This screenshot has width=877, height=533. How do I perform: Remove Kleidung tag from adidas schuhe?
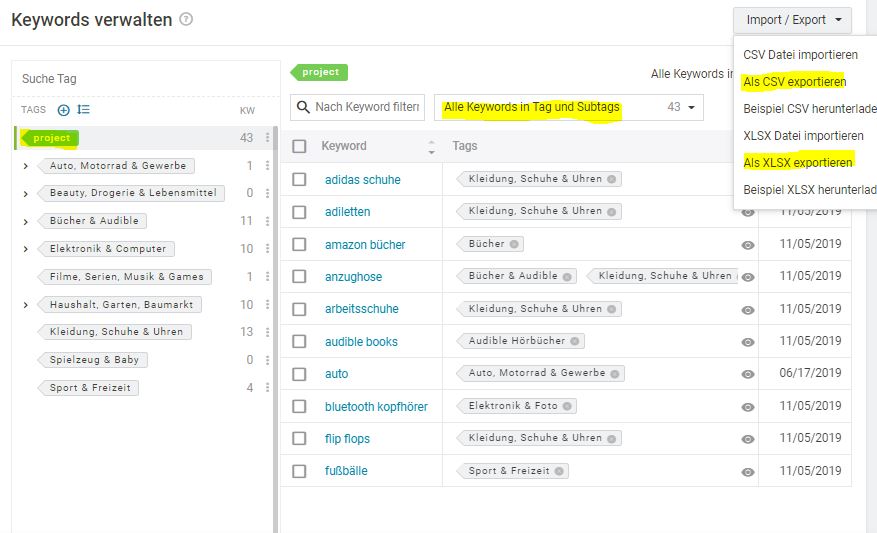pyautogui.click(x=611, y=179)
